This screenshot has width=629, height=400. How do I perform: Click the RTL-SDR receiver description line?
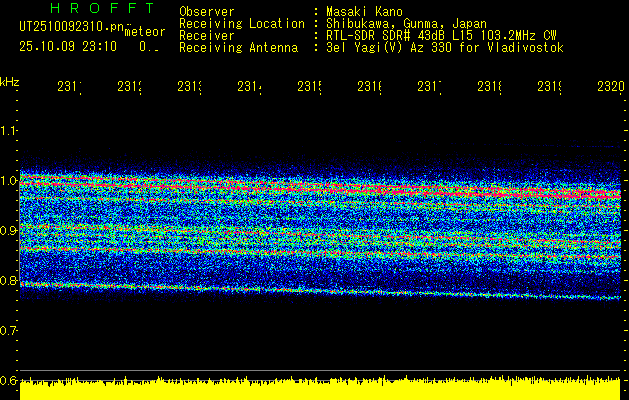(441, 36)
